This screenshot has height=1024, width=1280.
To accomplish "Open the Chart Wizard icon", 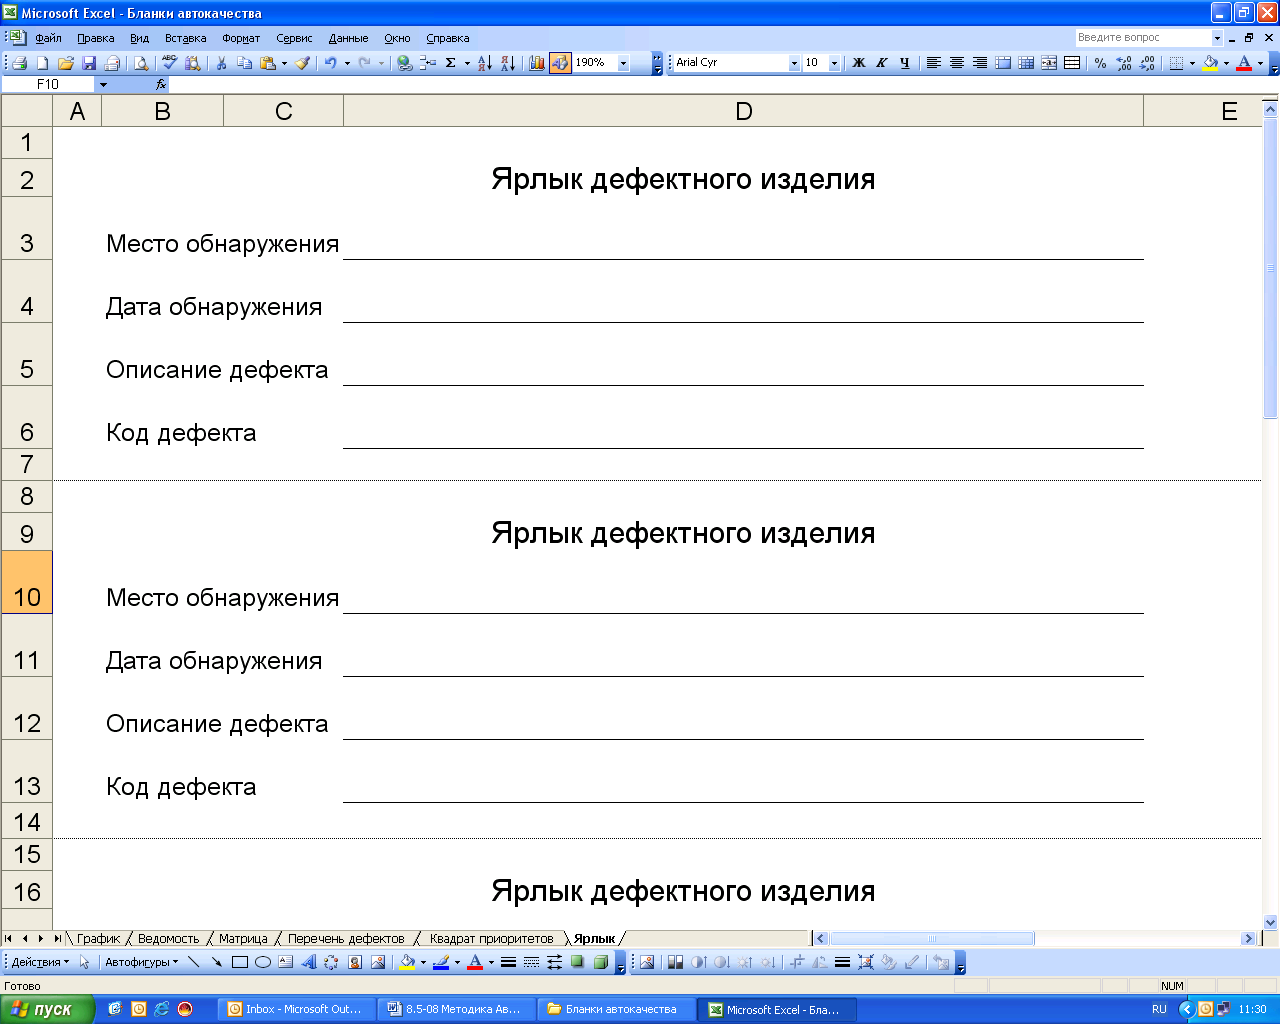I will [x=537, y=63].
